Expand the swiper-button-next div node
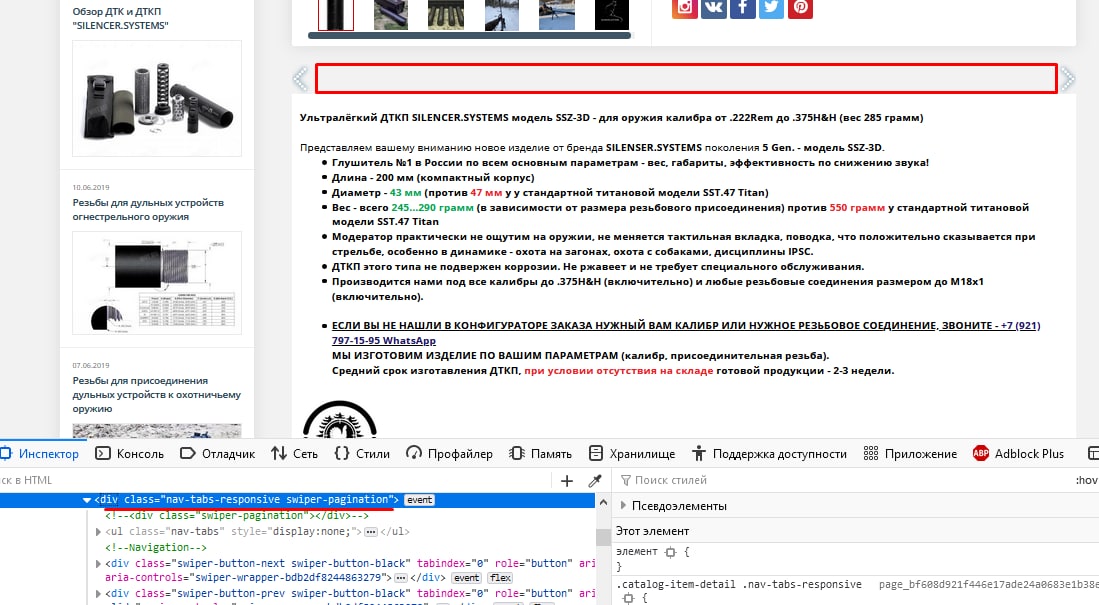The image size is (1099, 605). (x=98, y=563)
